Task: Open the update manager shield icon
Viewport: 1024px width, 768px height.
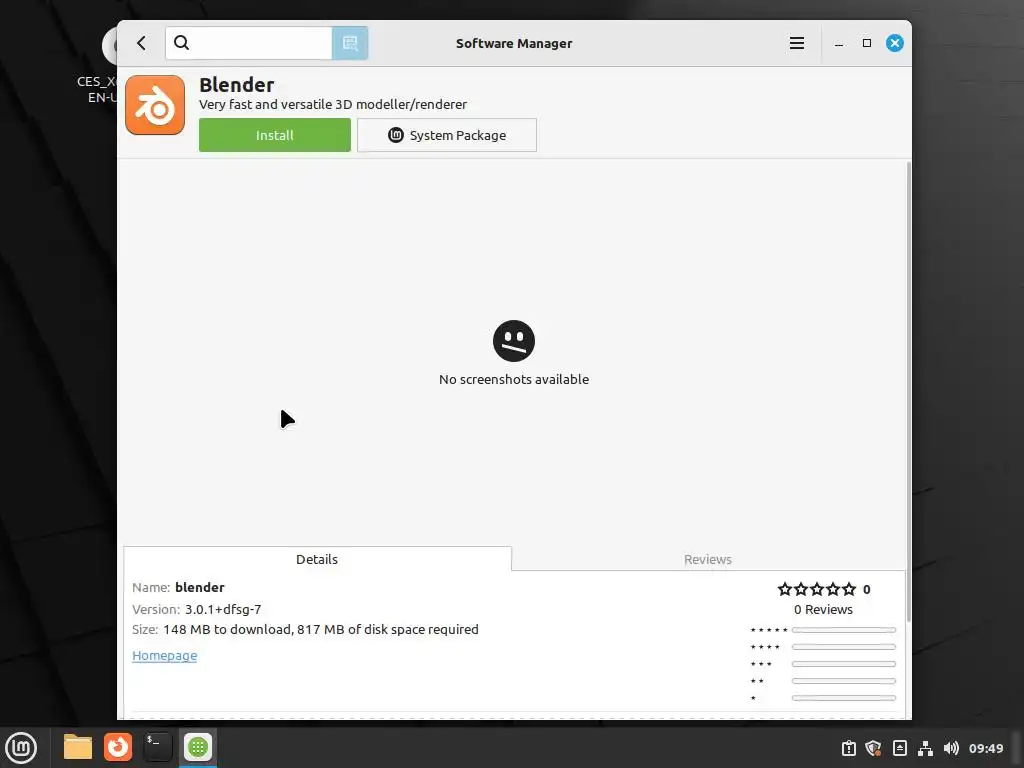Action: [x=874, y=748]
